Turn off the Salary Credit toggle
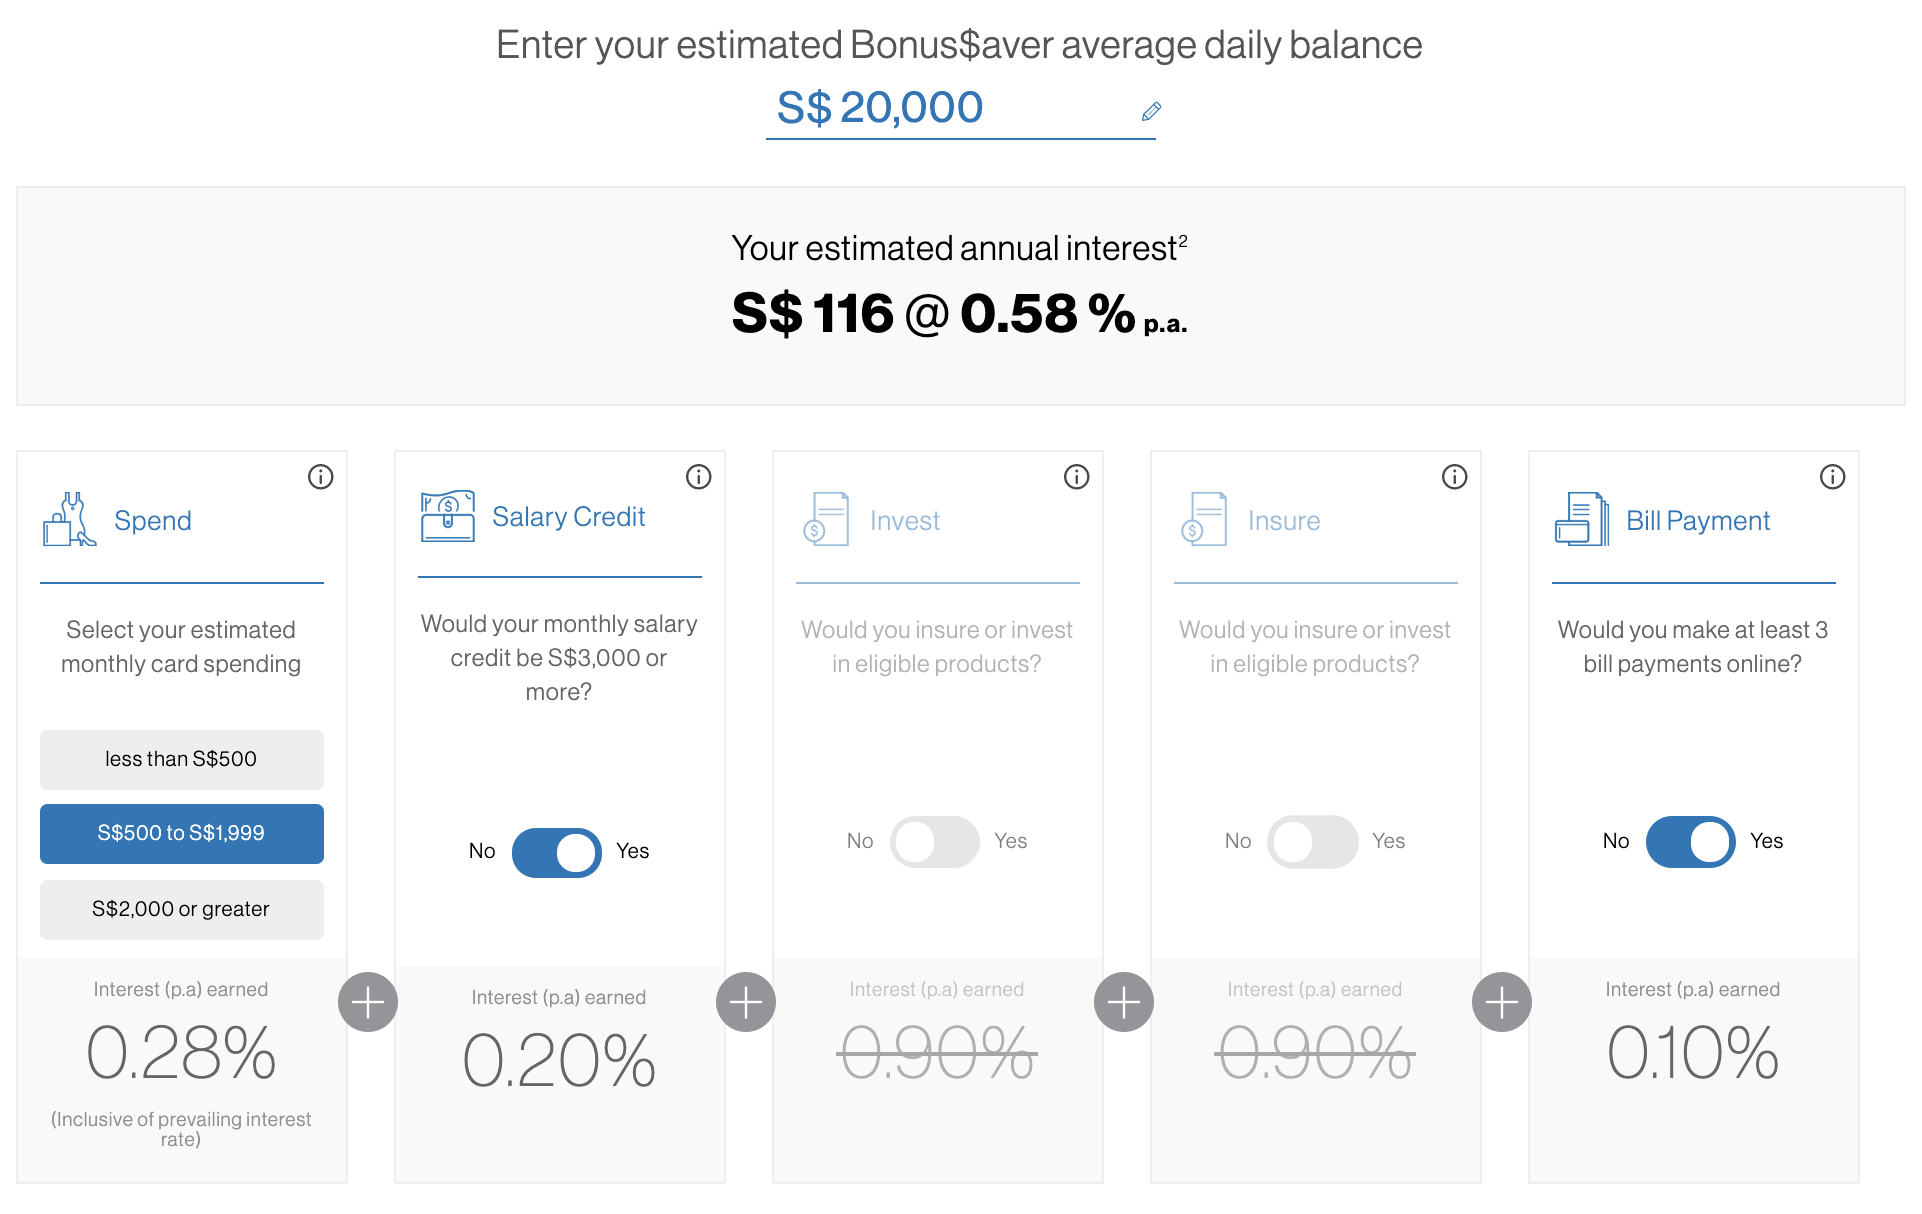 pos(557,852)
